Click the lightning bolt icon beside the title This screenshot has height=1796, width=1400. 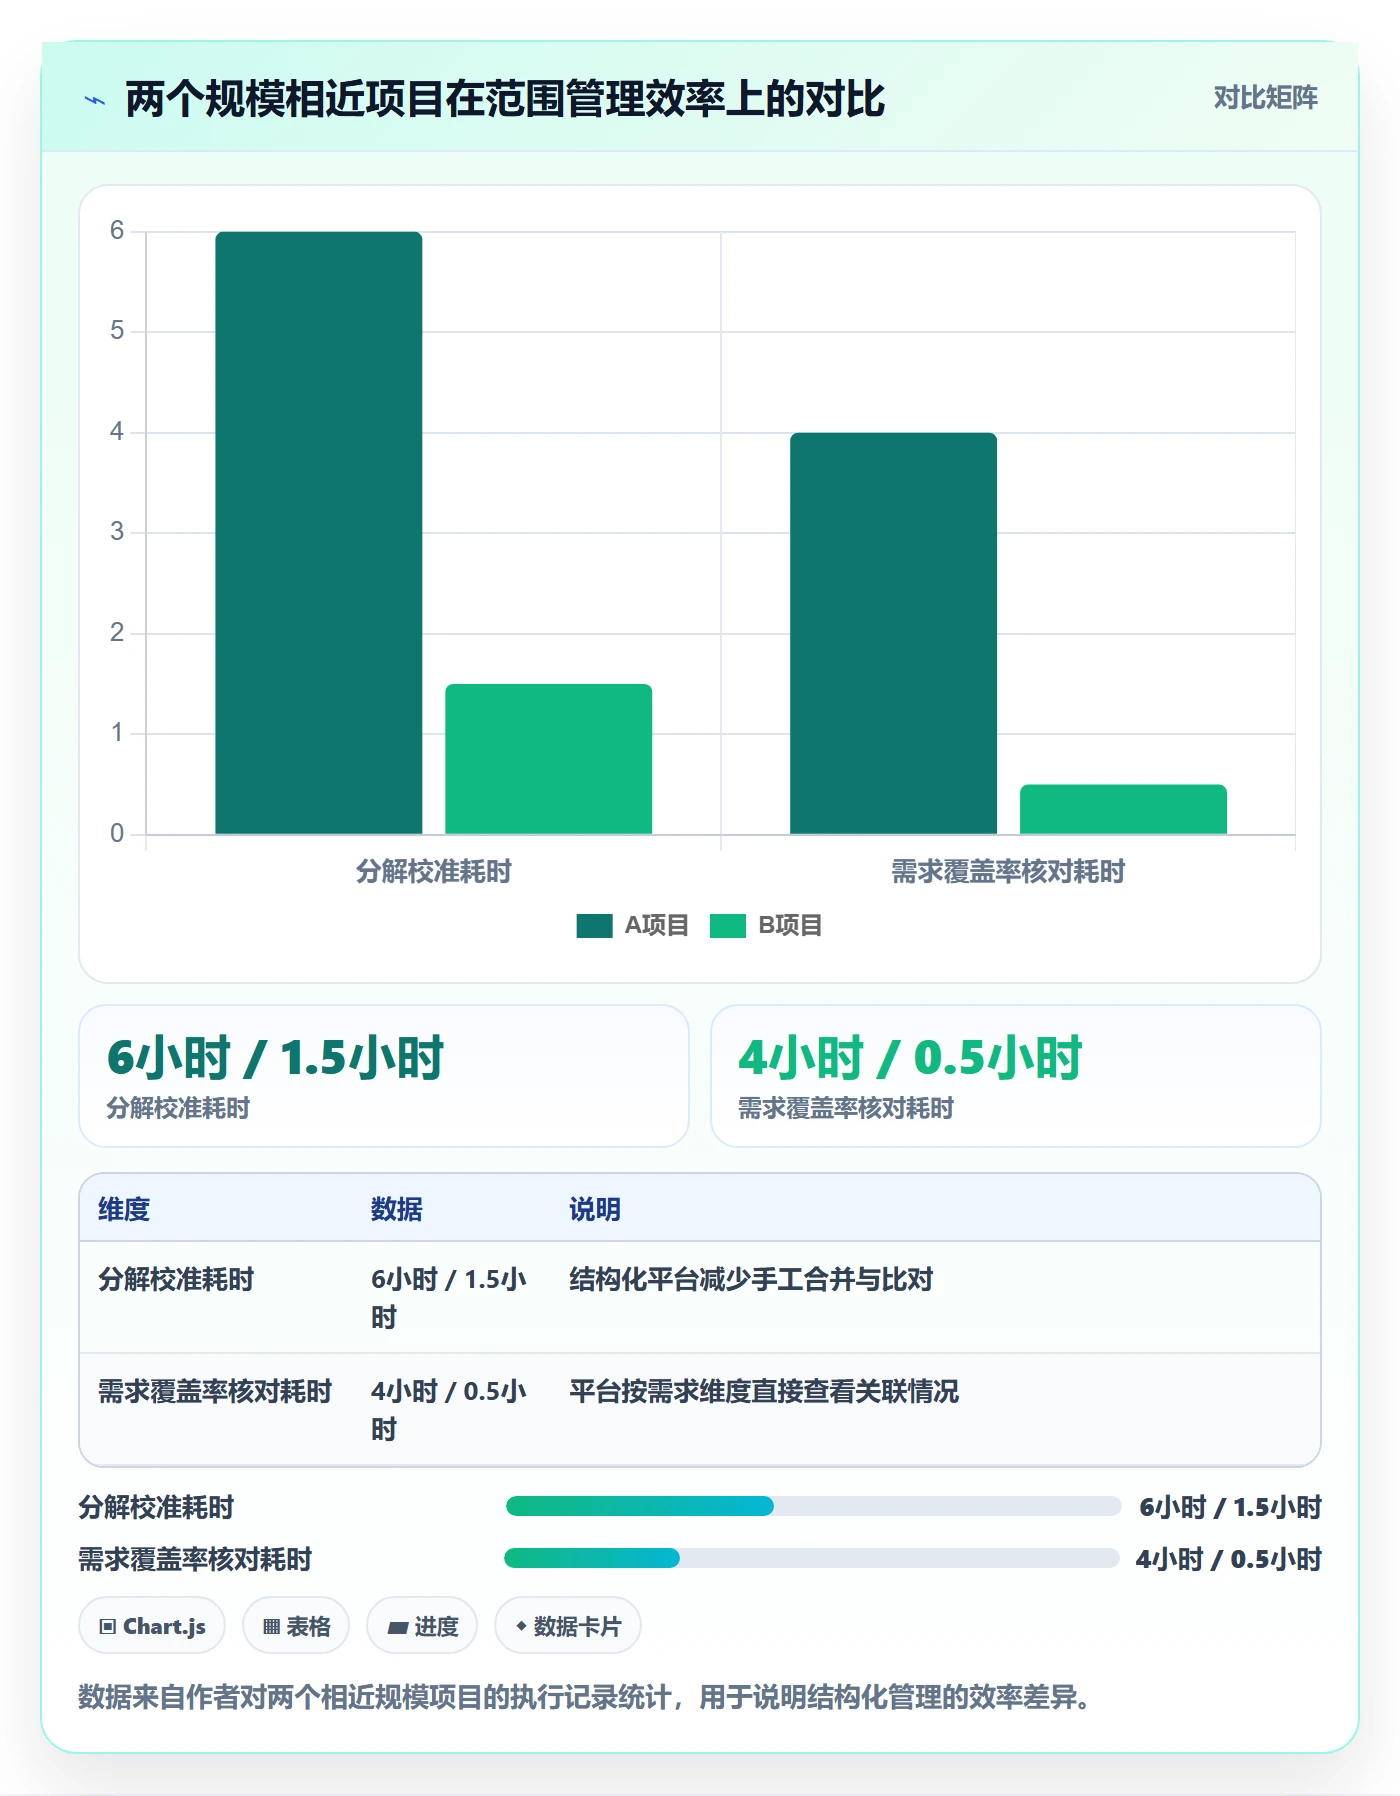pos(95,100)
